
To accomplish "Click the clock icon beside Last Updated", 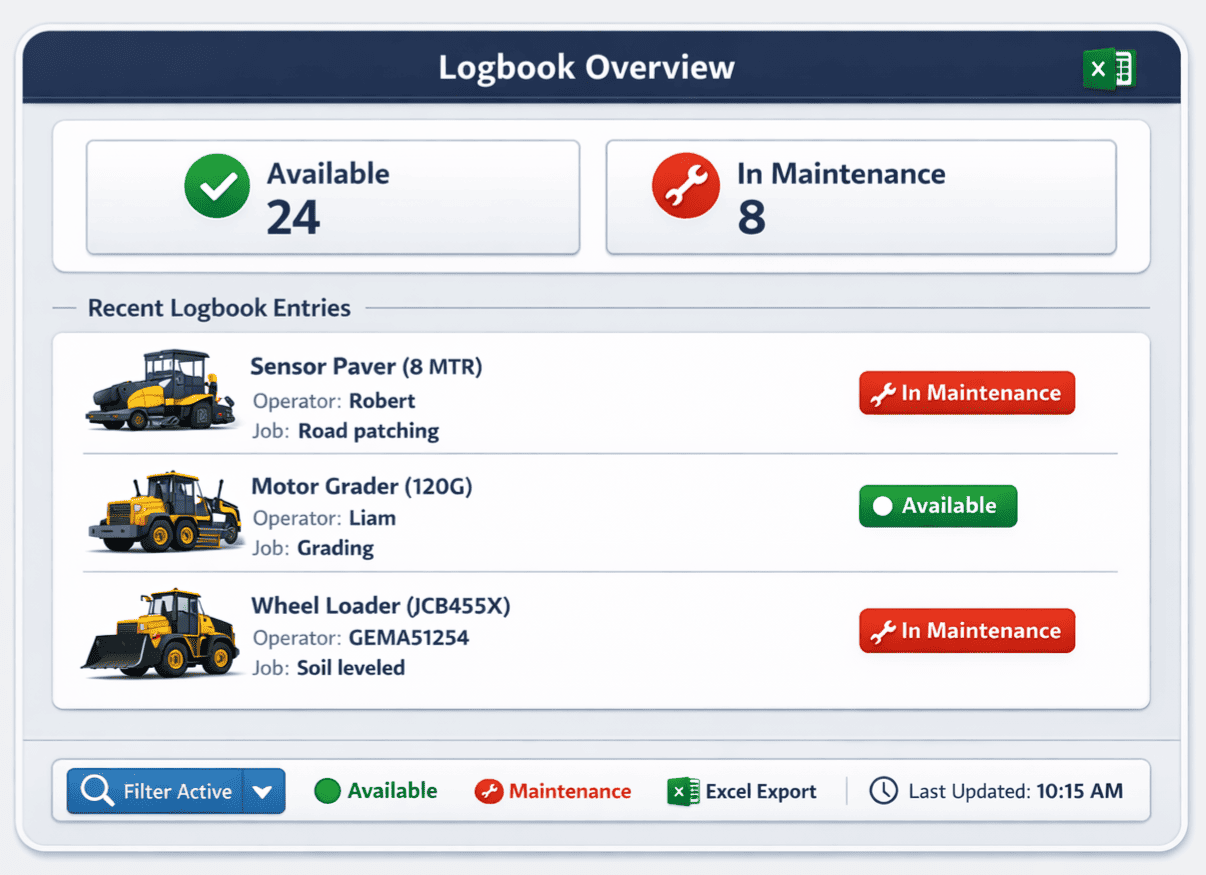I will coord(883,791).
